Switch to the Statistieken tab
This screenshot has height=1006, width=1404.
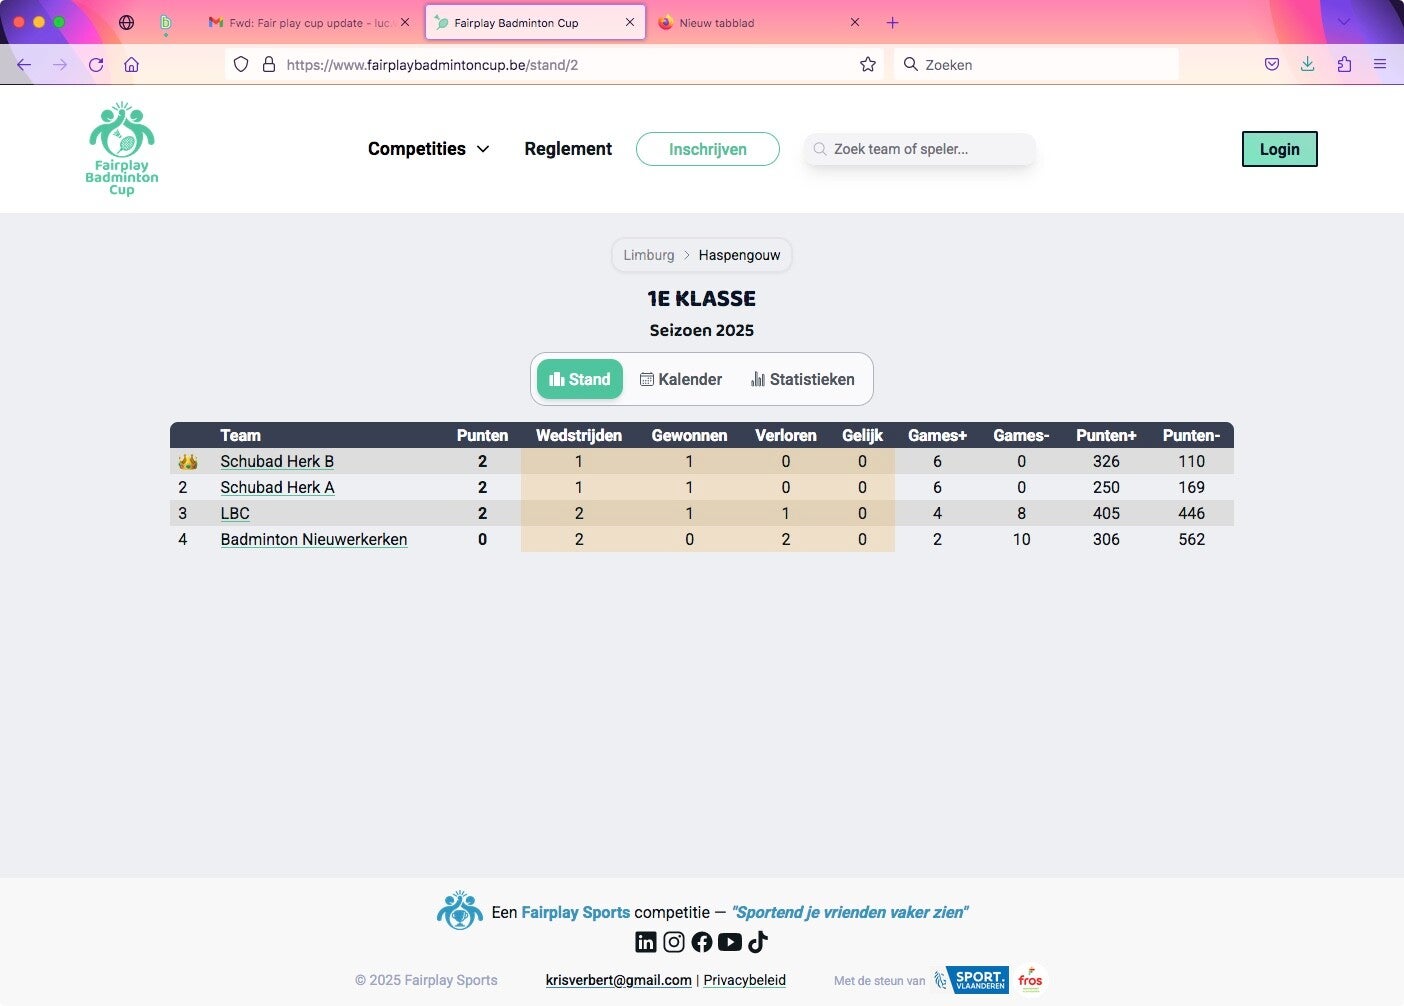click(803, 379)
